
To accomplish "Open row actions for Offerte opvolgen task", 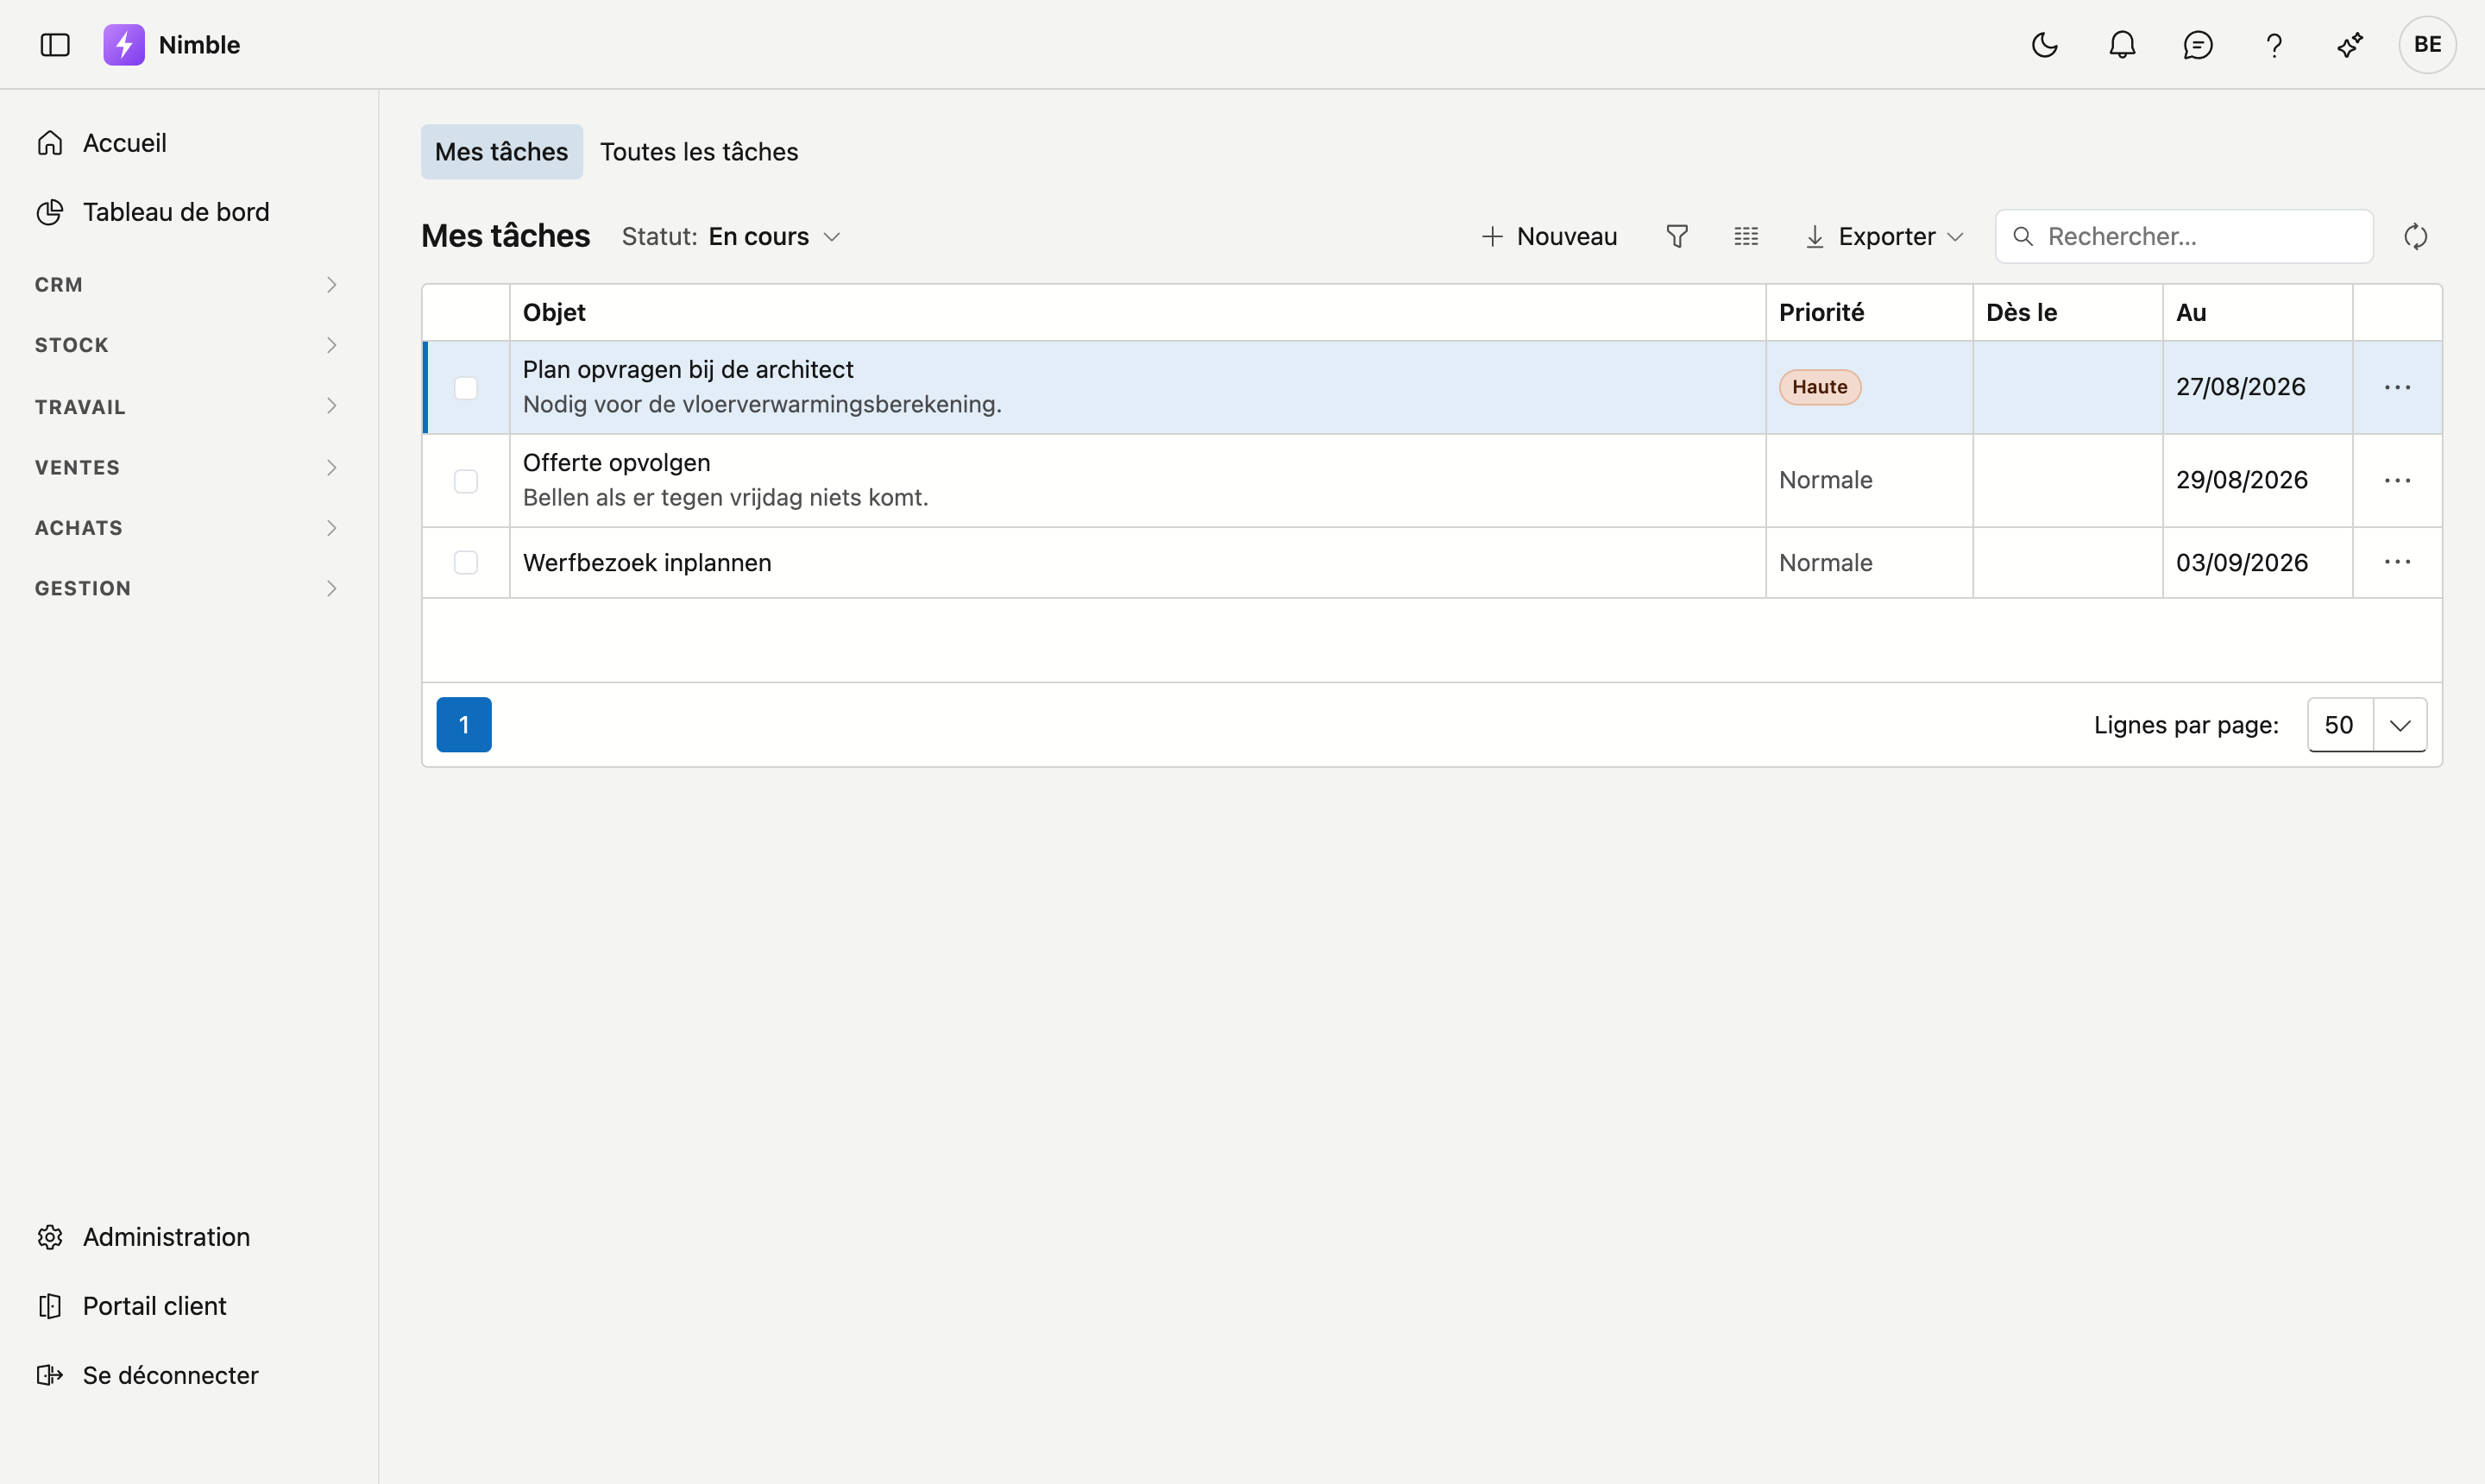I will (2397, 481).
